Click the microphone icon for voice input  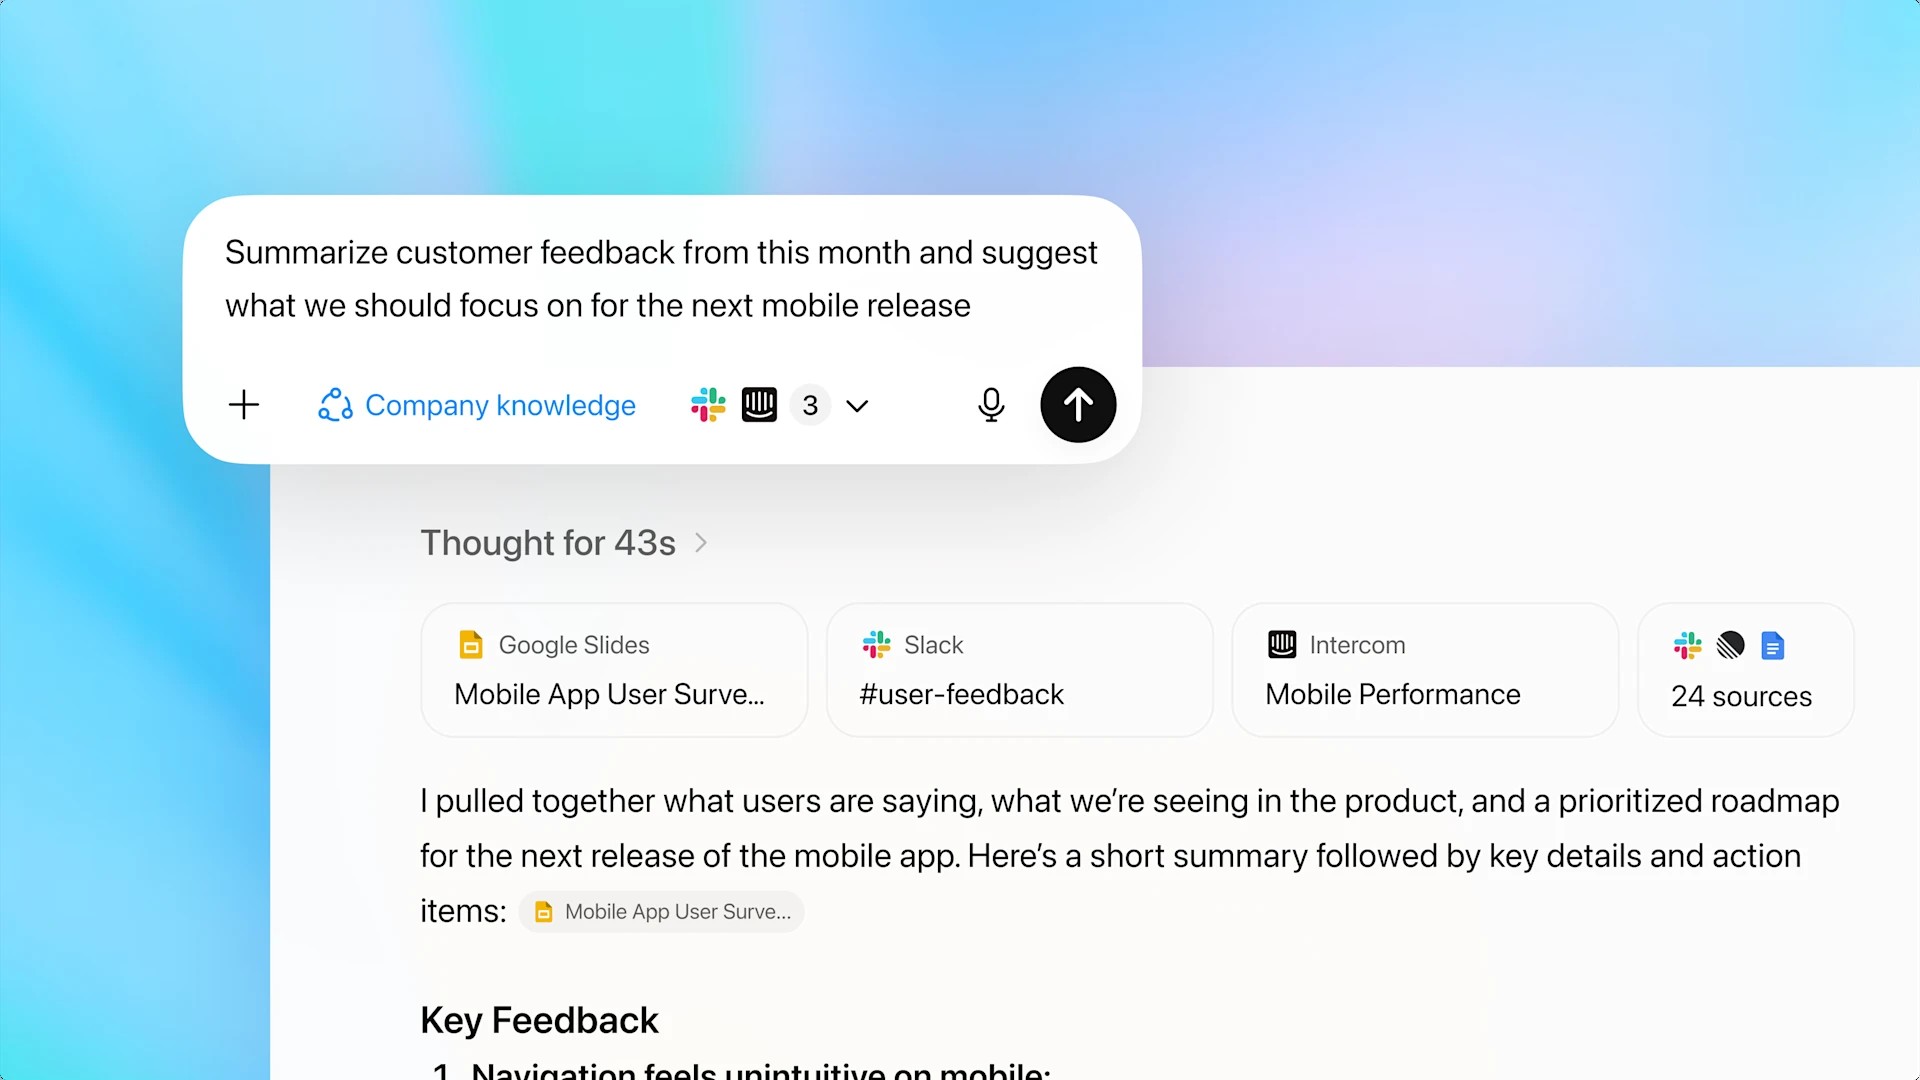coord(991,405)
